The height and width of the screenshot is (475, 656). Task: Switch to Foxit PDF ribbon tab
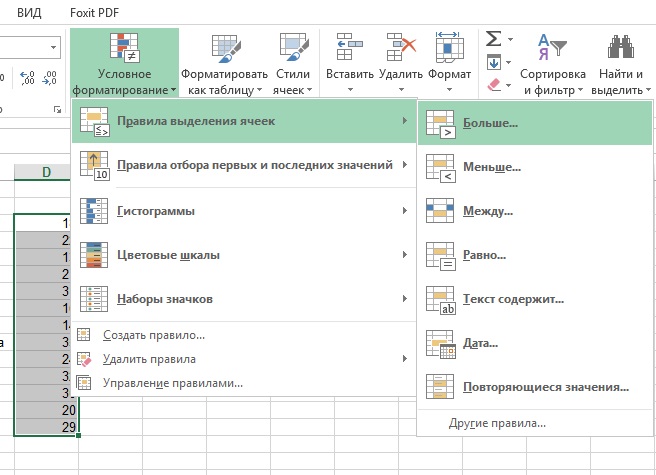pyautogui.click(x=95, y=13)
